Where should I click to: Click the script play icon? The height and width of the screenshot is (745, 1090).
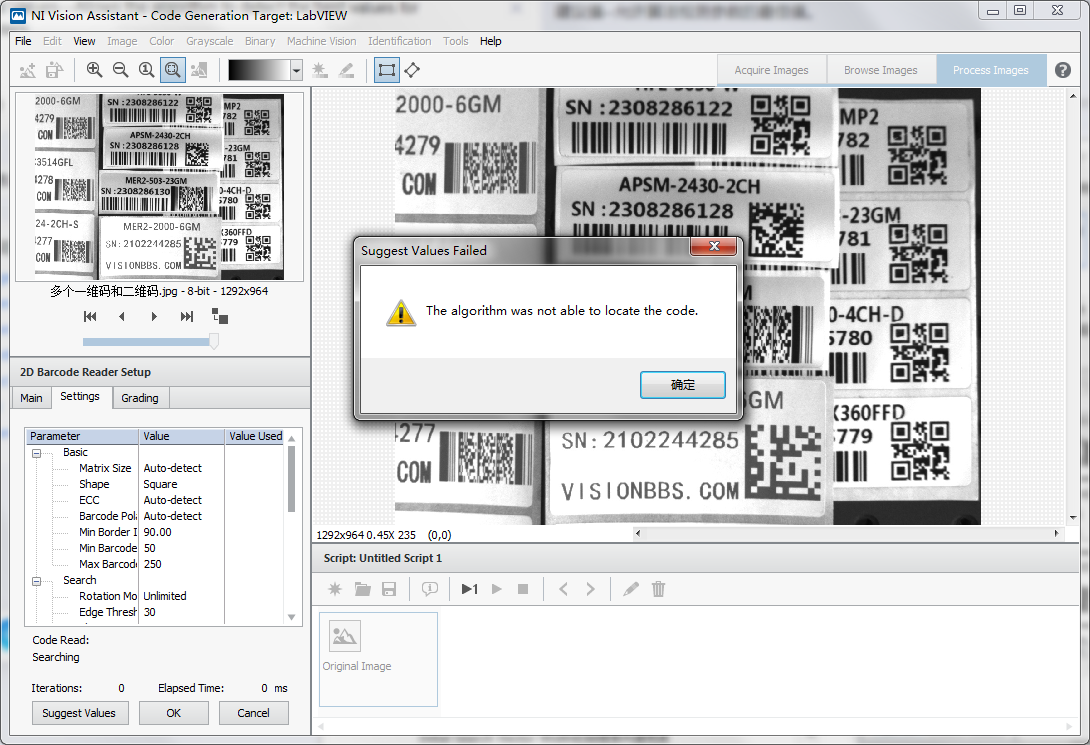[x=496, y=589]
